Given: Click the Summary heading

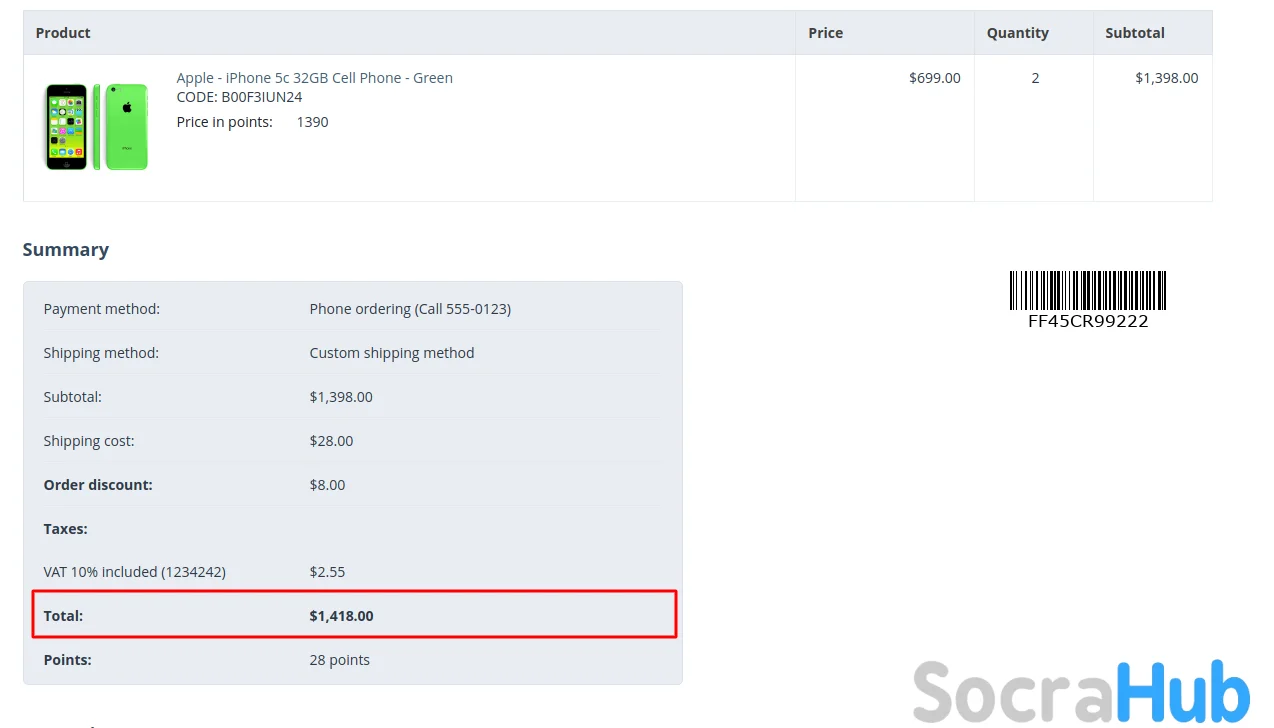Looking at the screenshot, I should coord(66,250).
